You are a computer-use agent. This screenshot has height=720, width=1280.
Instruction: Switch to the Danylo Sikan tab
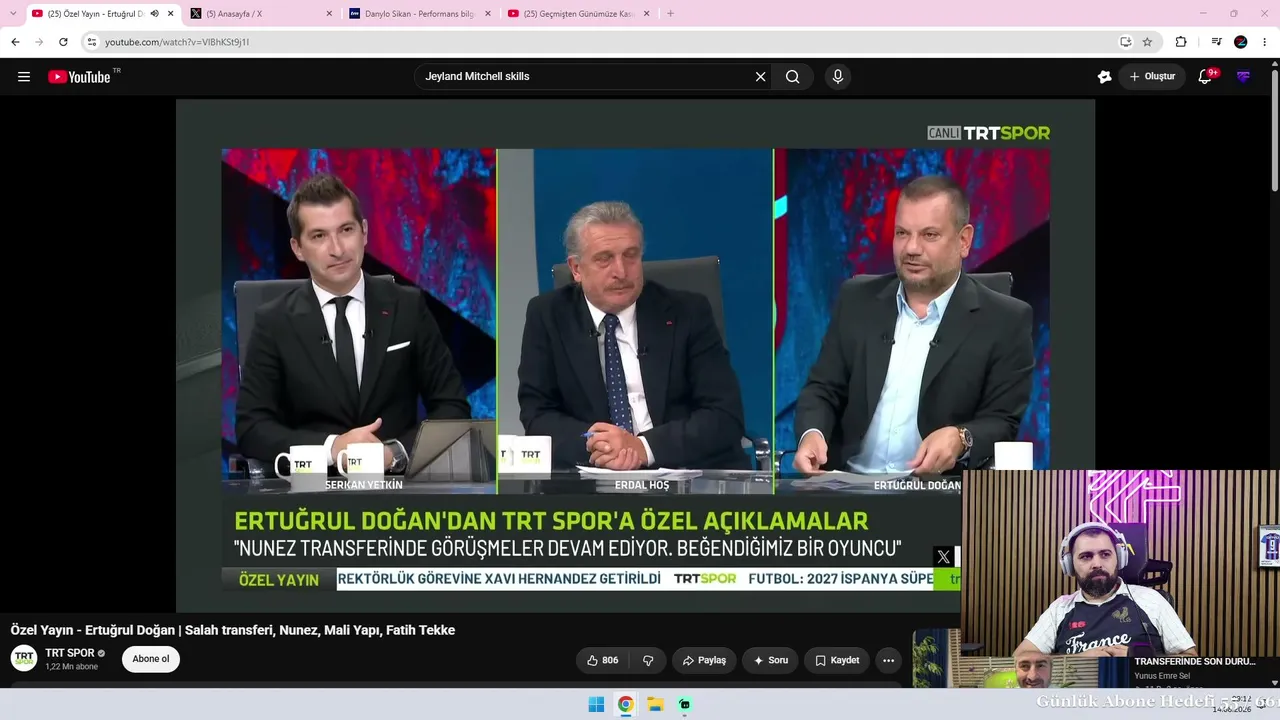coord(420,14)
